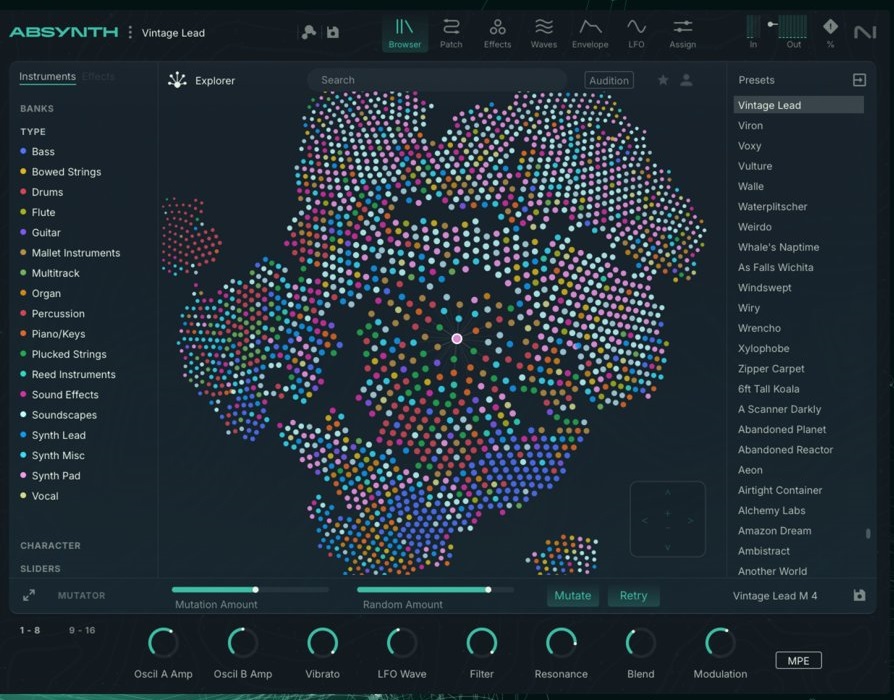Click the Retry button
This screenshot has width=894, height=700.
[x=633, y=596]
